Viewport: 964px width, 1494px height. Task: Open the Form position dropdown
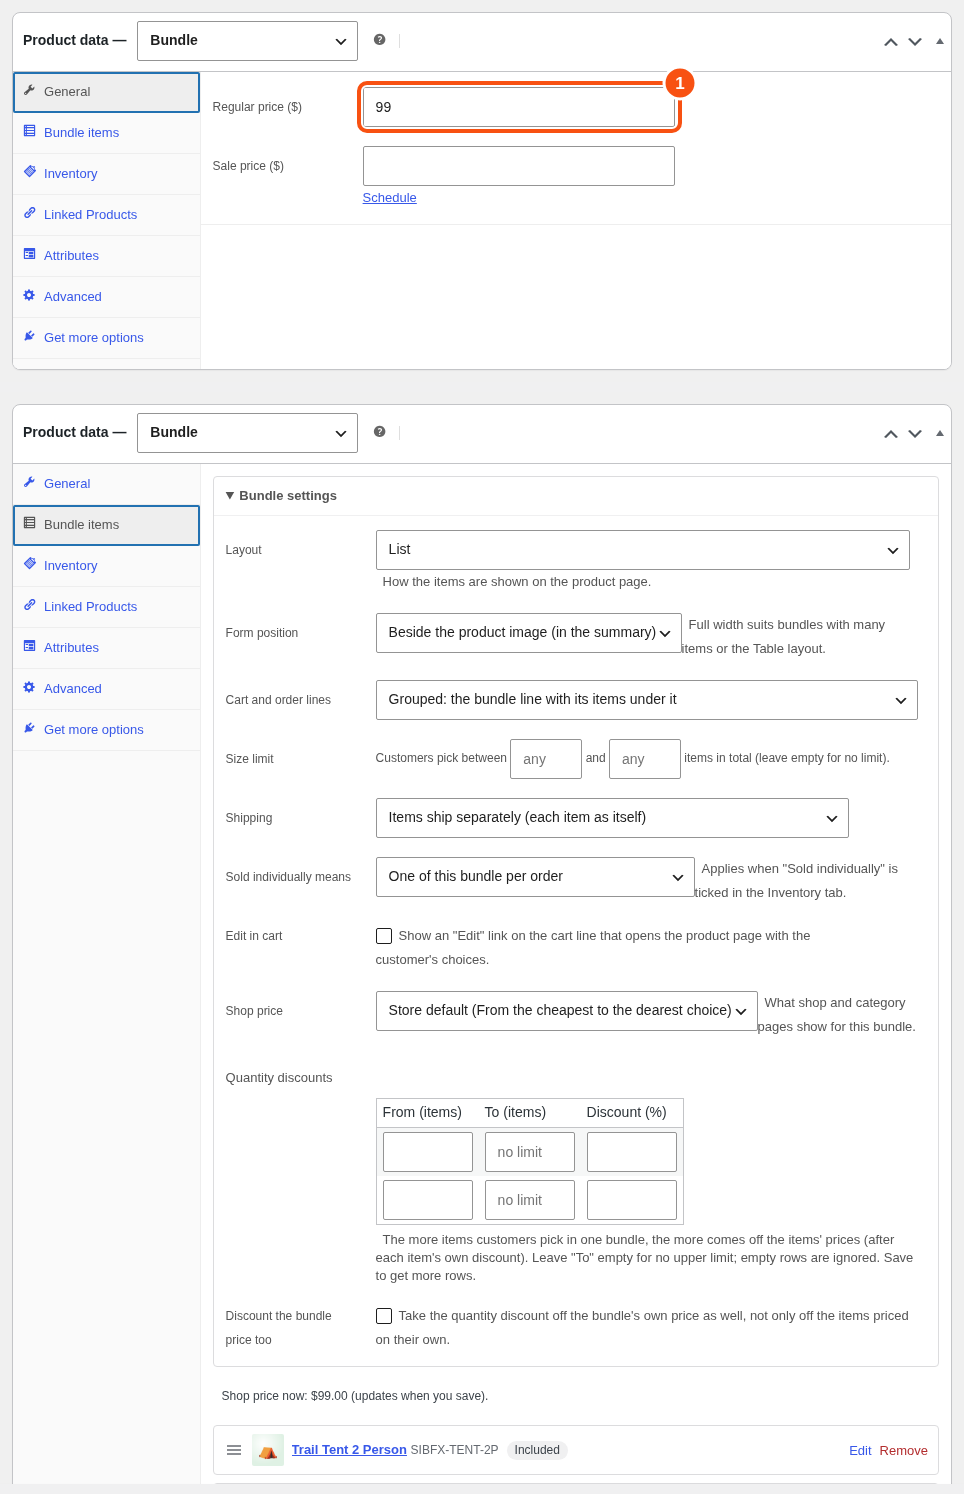529,633
